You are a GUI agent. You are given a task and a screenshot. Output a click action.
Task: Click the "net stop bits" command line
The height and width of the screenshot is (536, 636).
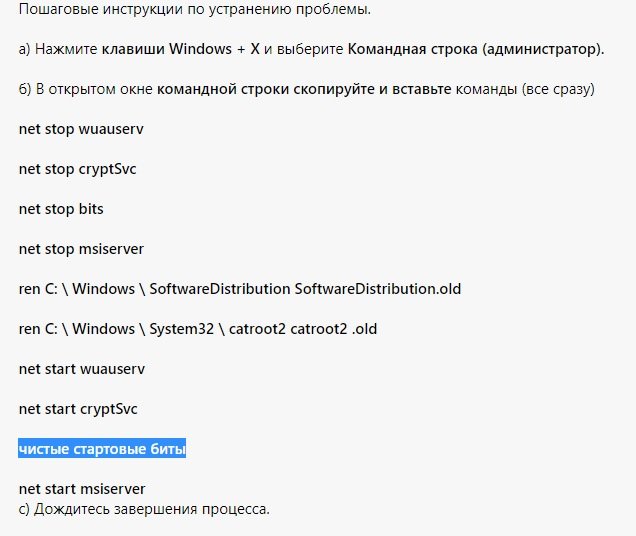click(x=61, y=209)
